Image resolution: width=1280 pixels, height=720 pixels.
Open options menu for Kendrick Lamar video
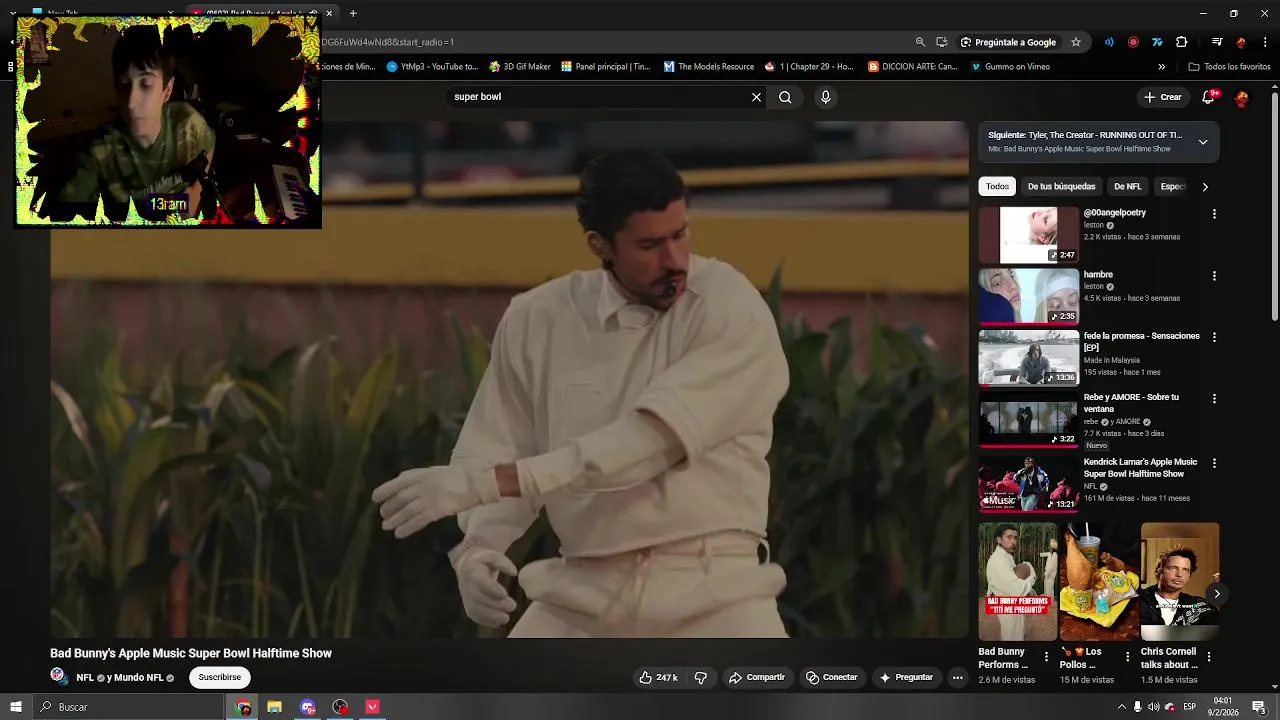tap(1214, 463)
